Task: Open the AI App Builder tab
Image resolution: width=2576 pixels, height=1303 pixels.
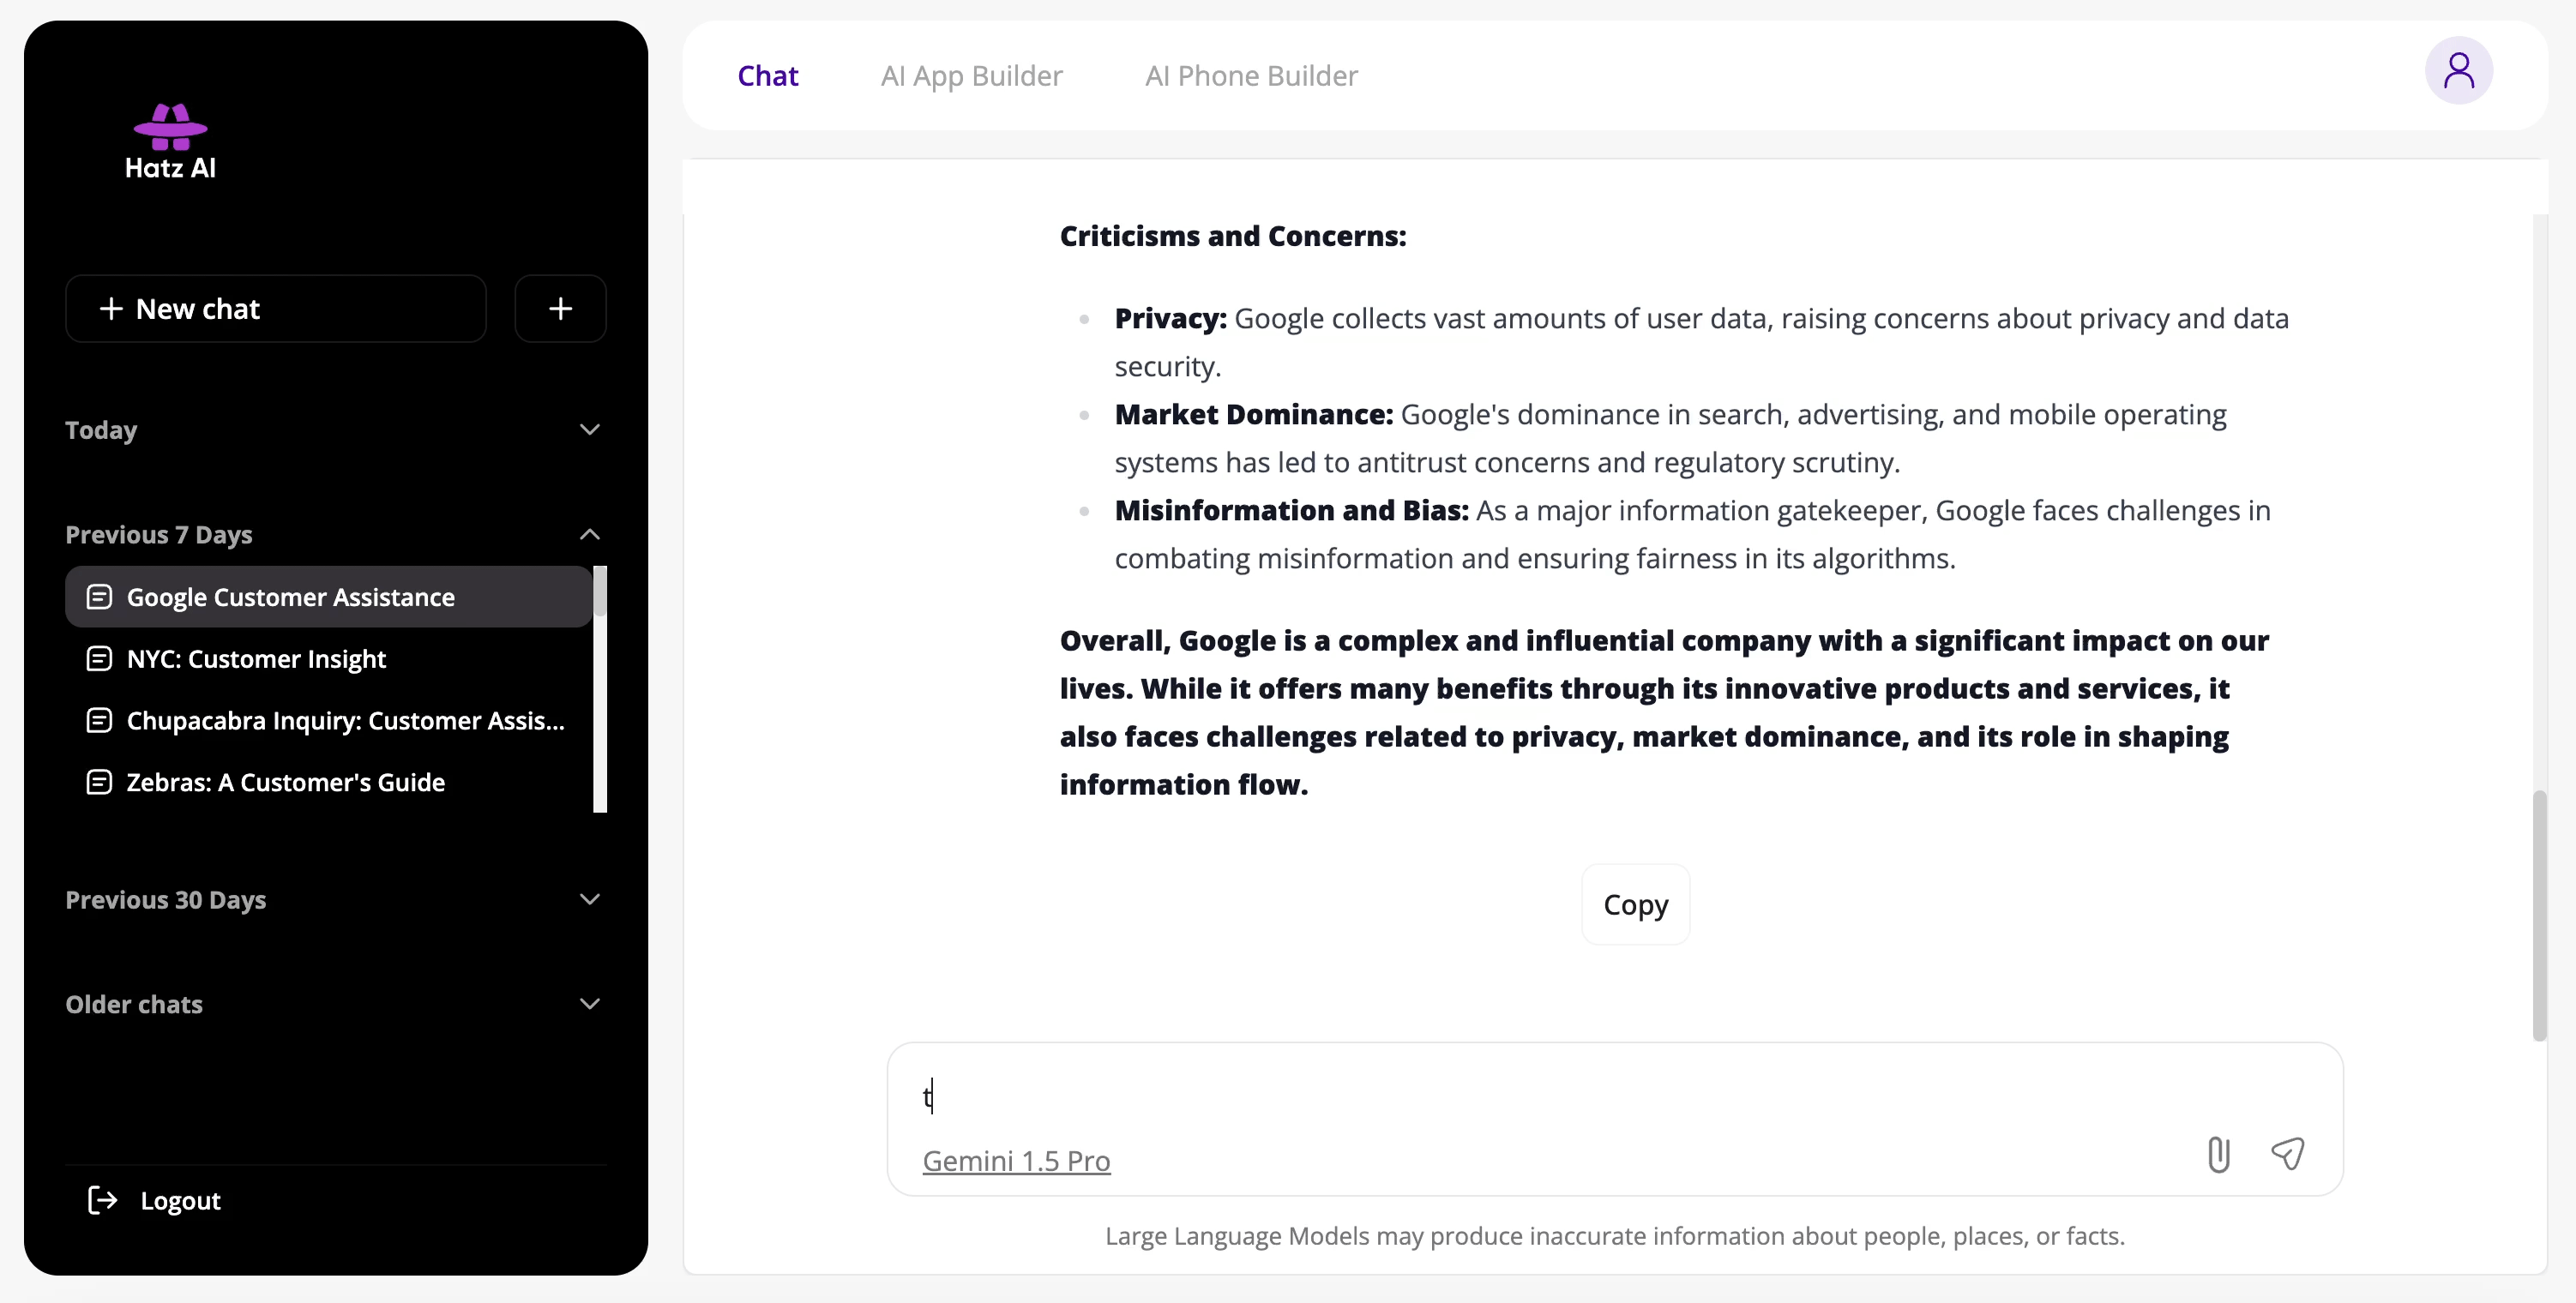Action: pos(971,76)
